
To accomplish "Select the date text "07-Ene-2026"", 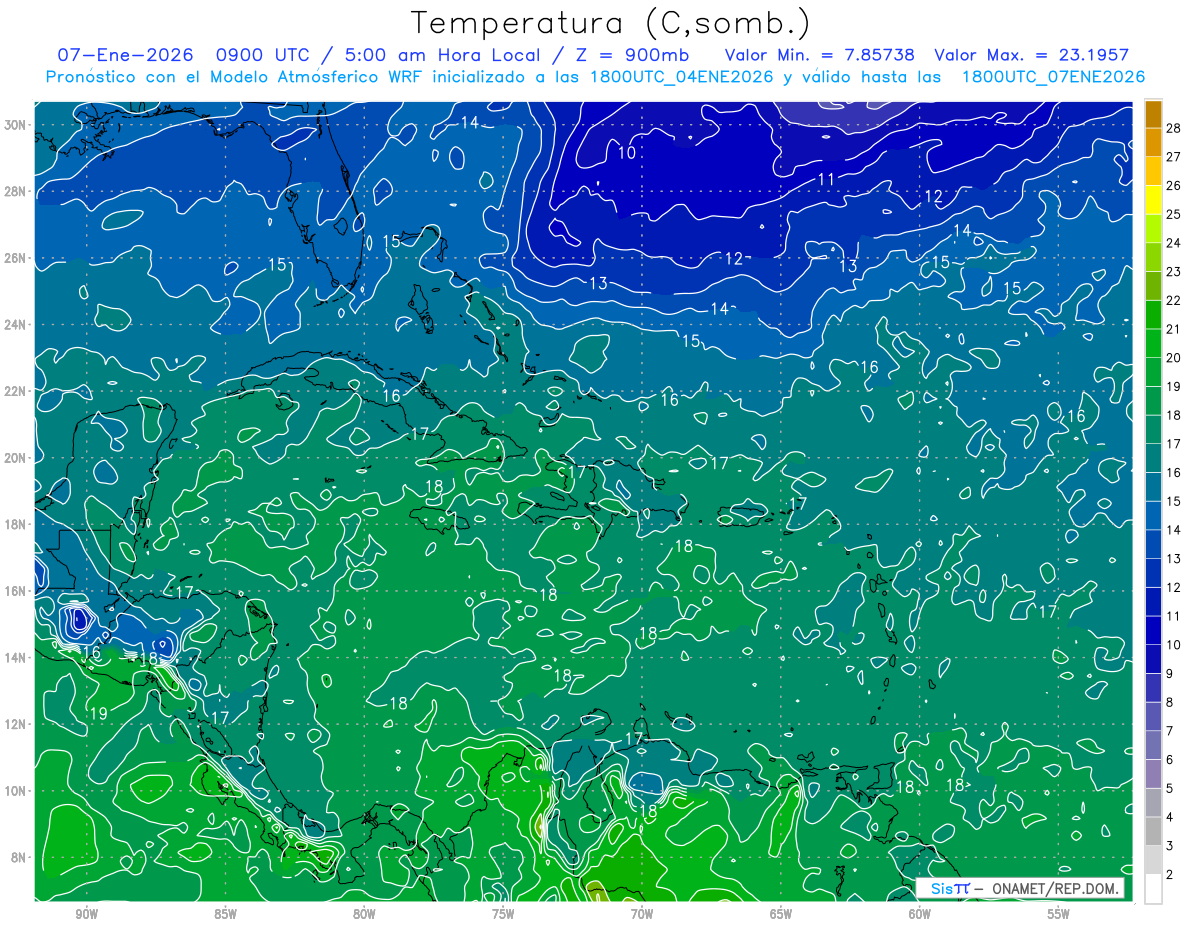I will tap(127, 55).
